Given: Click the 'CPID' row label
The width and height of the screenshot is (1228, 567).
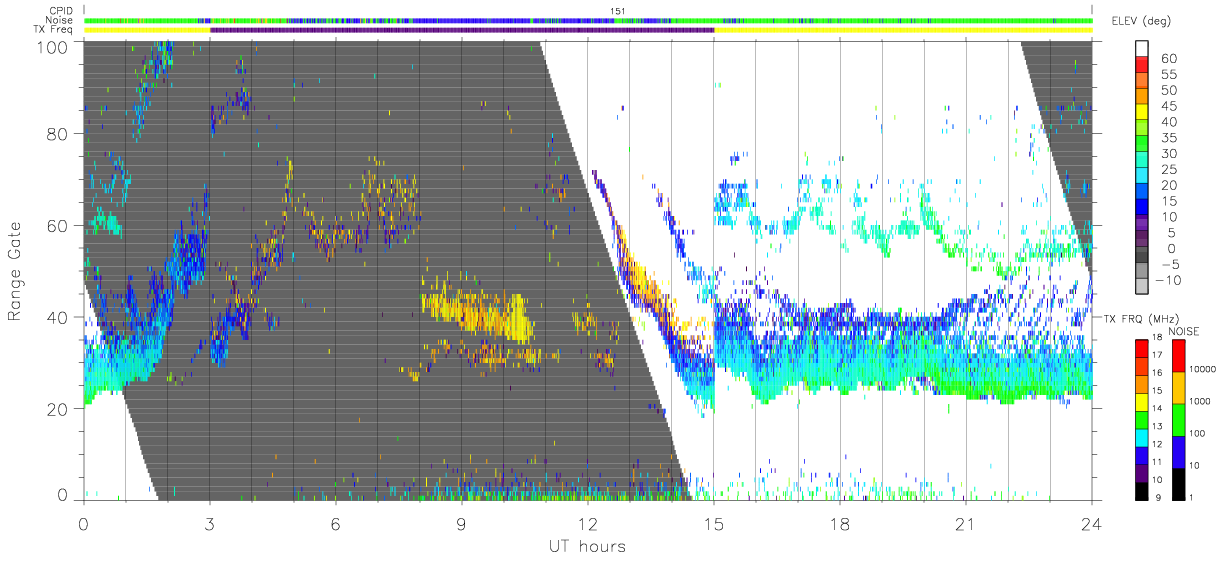Looking at the screenshot, I should pyautogui.click(x=61, y=11).
